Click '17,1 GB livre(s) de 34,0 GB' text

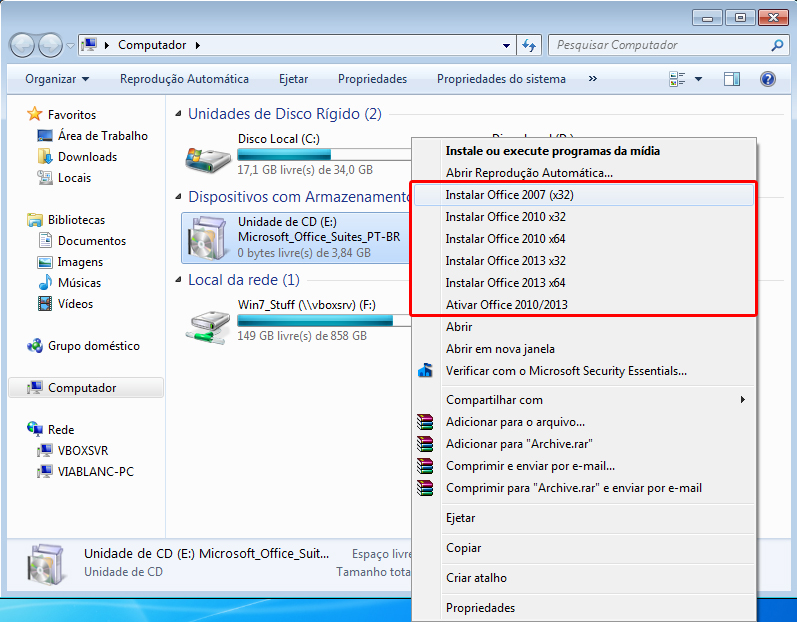[305, 170]
